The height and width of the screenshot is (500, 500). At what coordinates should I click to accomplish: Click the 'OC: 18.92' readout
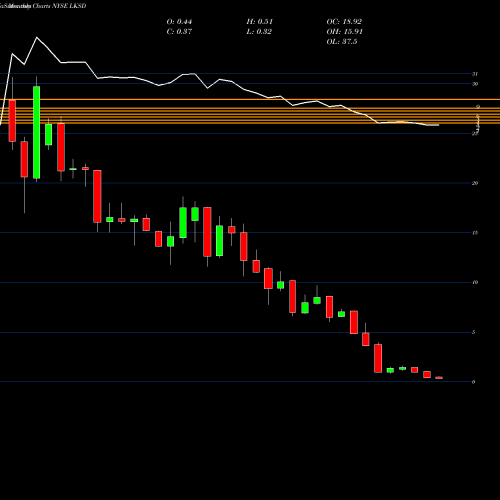coord(344,22)
